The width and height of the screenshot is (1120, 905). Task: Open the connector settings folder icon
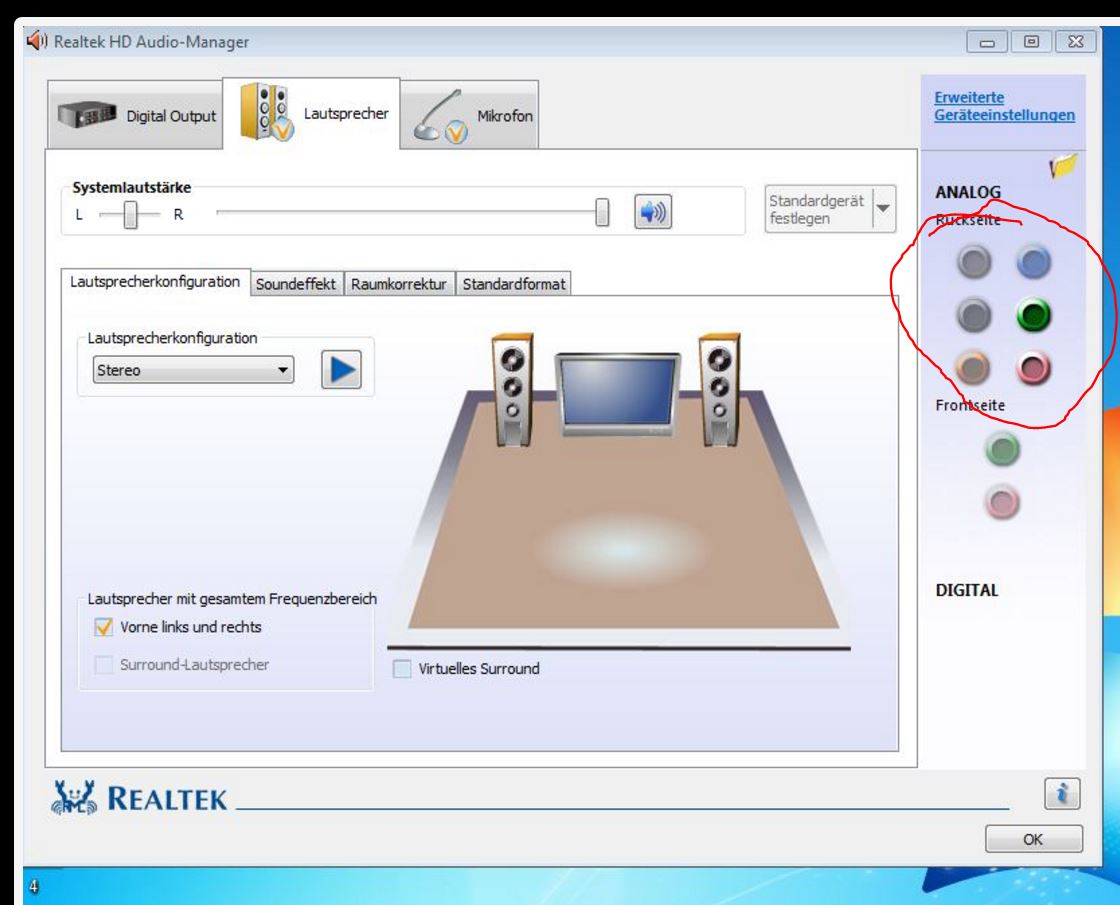coord(1063,166)
